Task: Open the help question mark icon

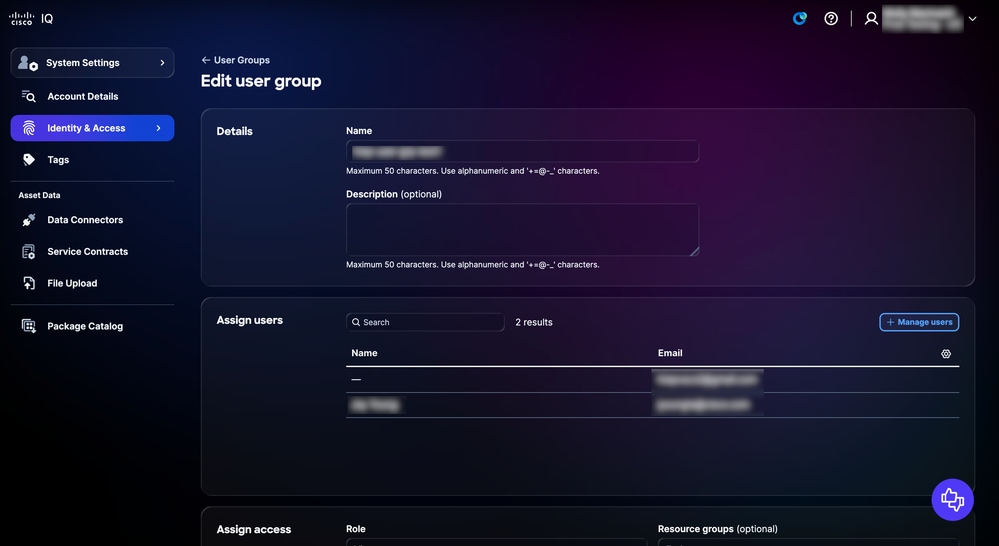Action: point(831,18)
